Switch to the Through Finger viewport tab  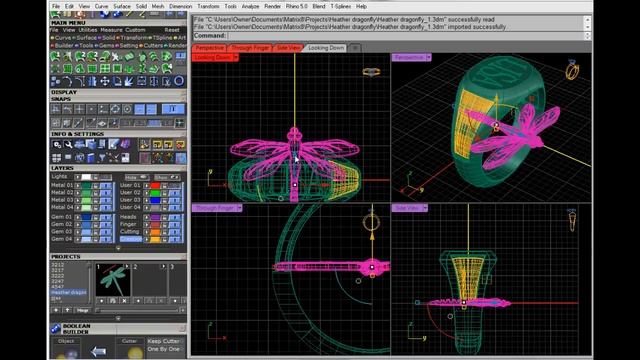click(250, 48)
